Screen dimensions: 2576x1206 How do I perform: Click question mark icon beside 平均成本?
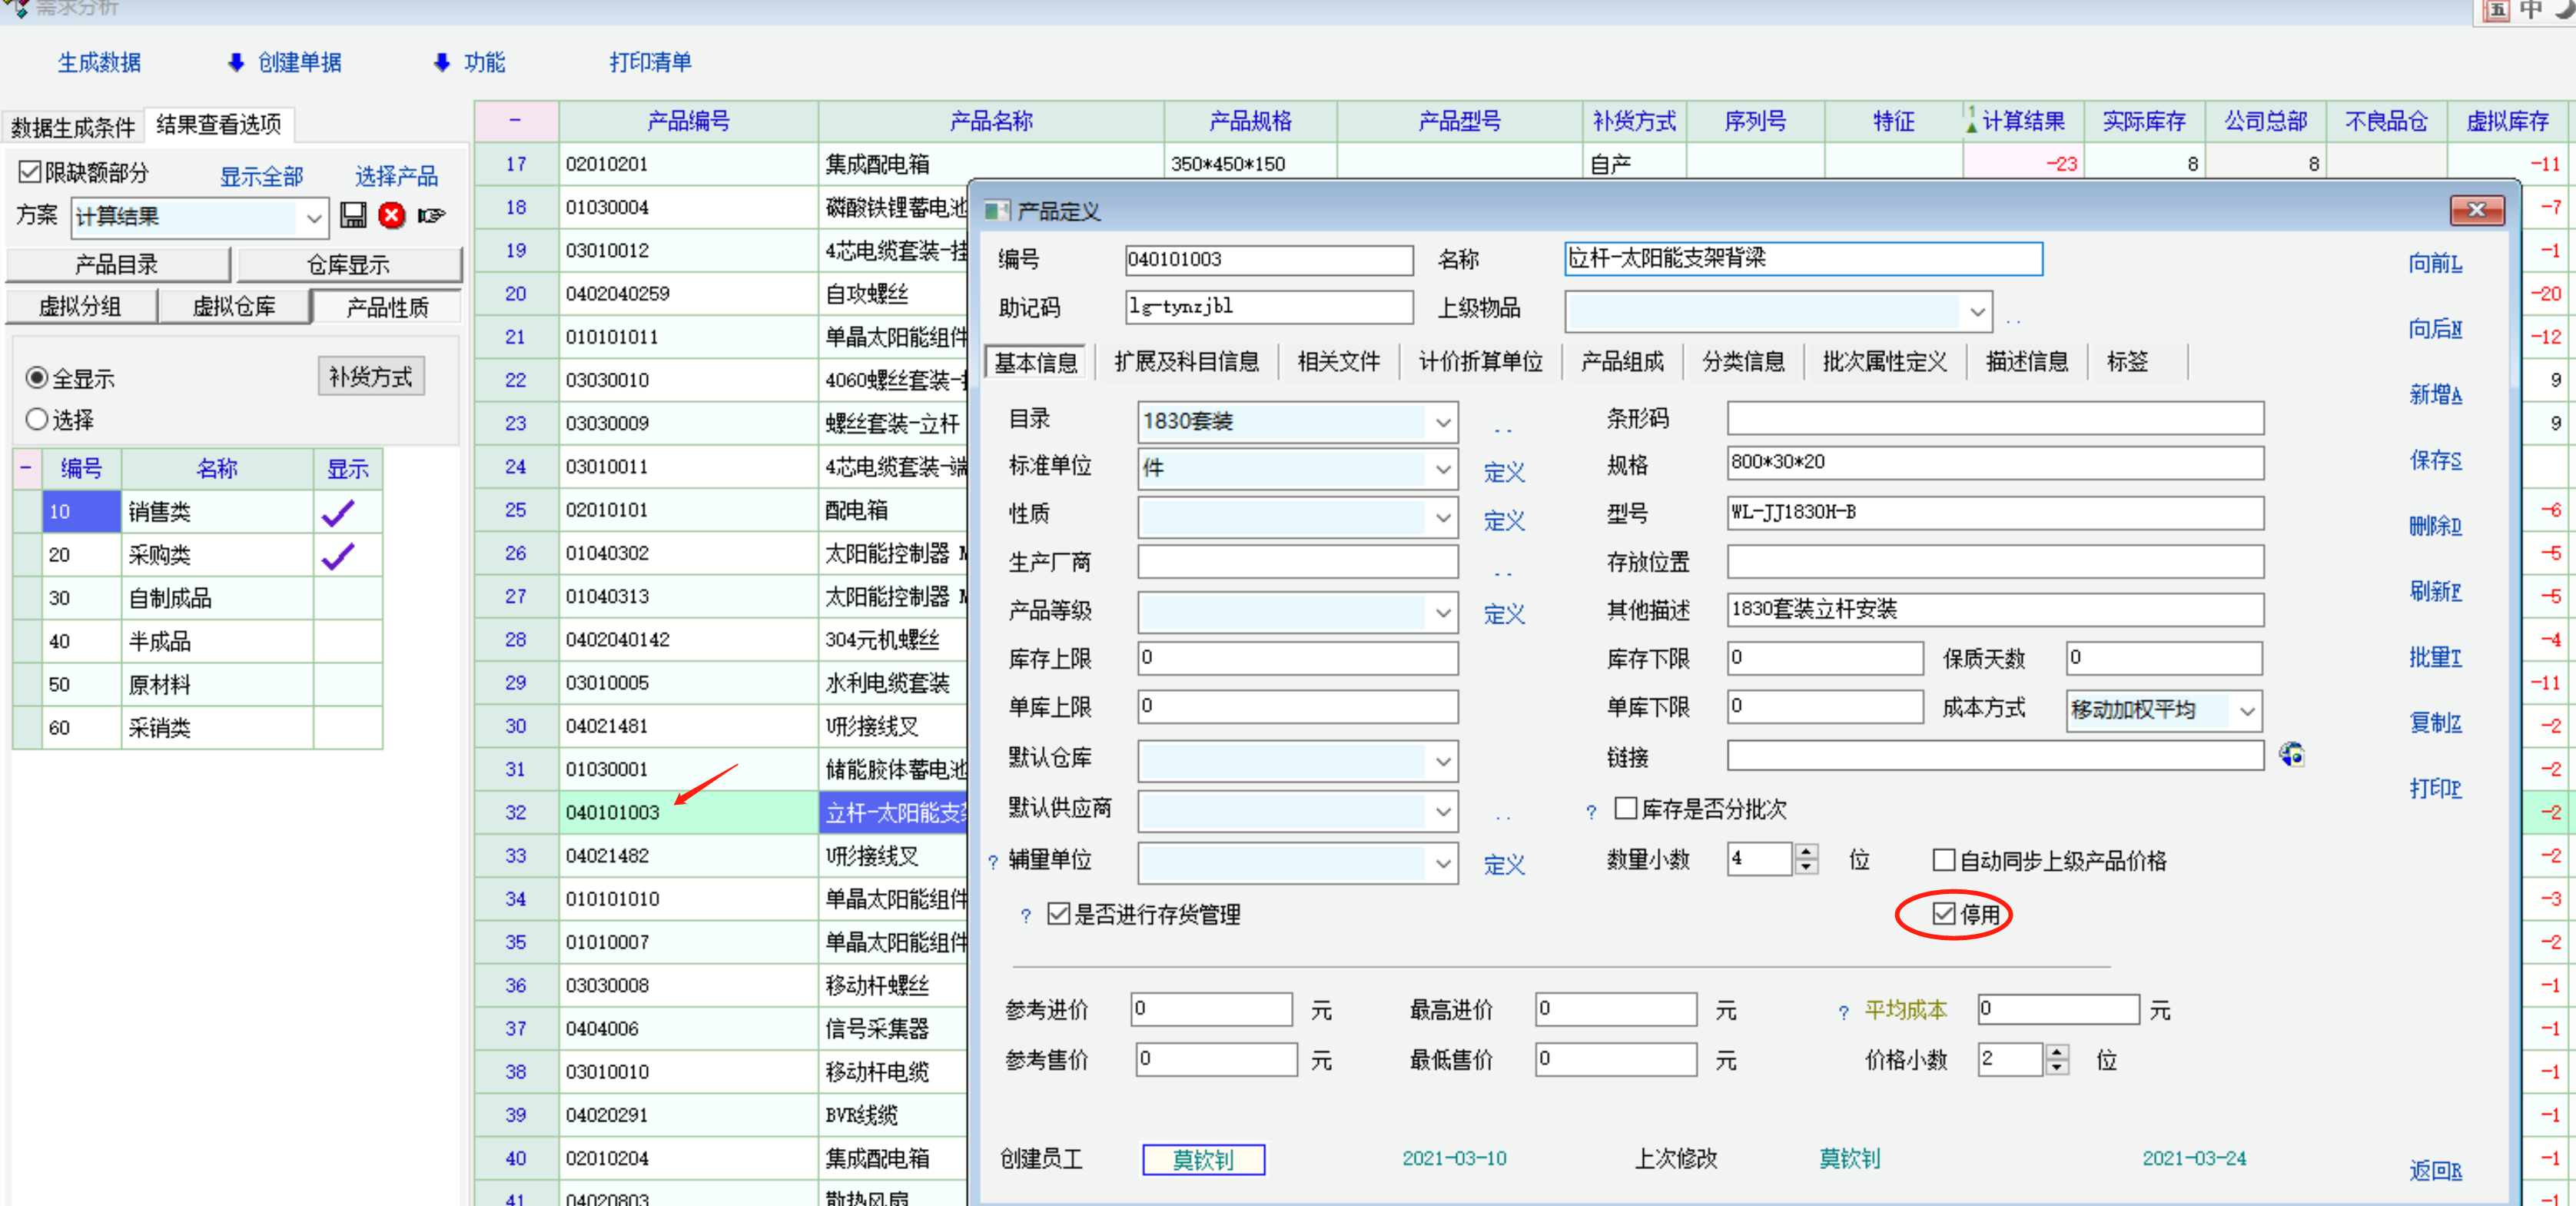point(1843,1012)
